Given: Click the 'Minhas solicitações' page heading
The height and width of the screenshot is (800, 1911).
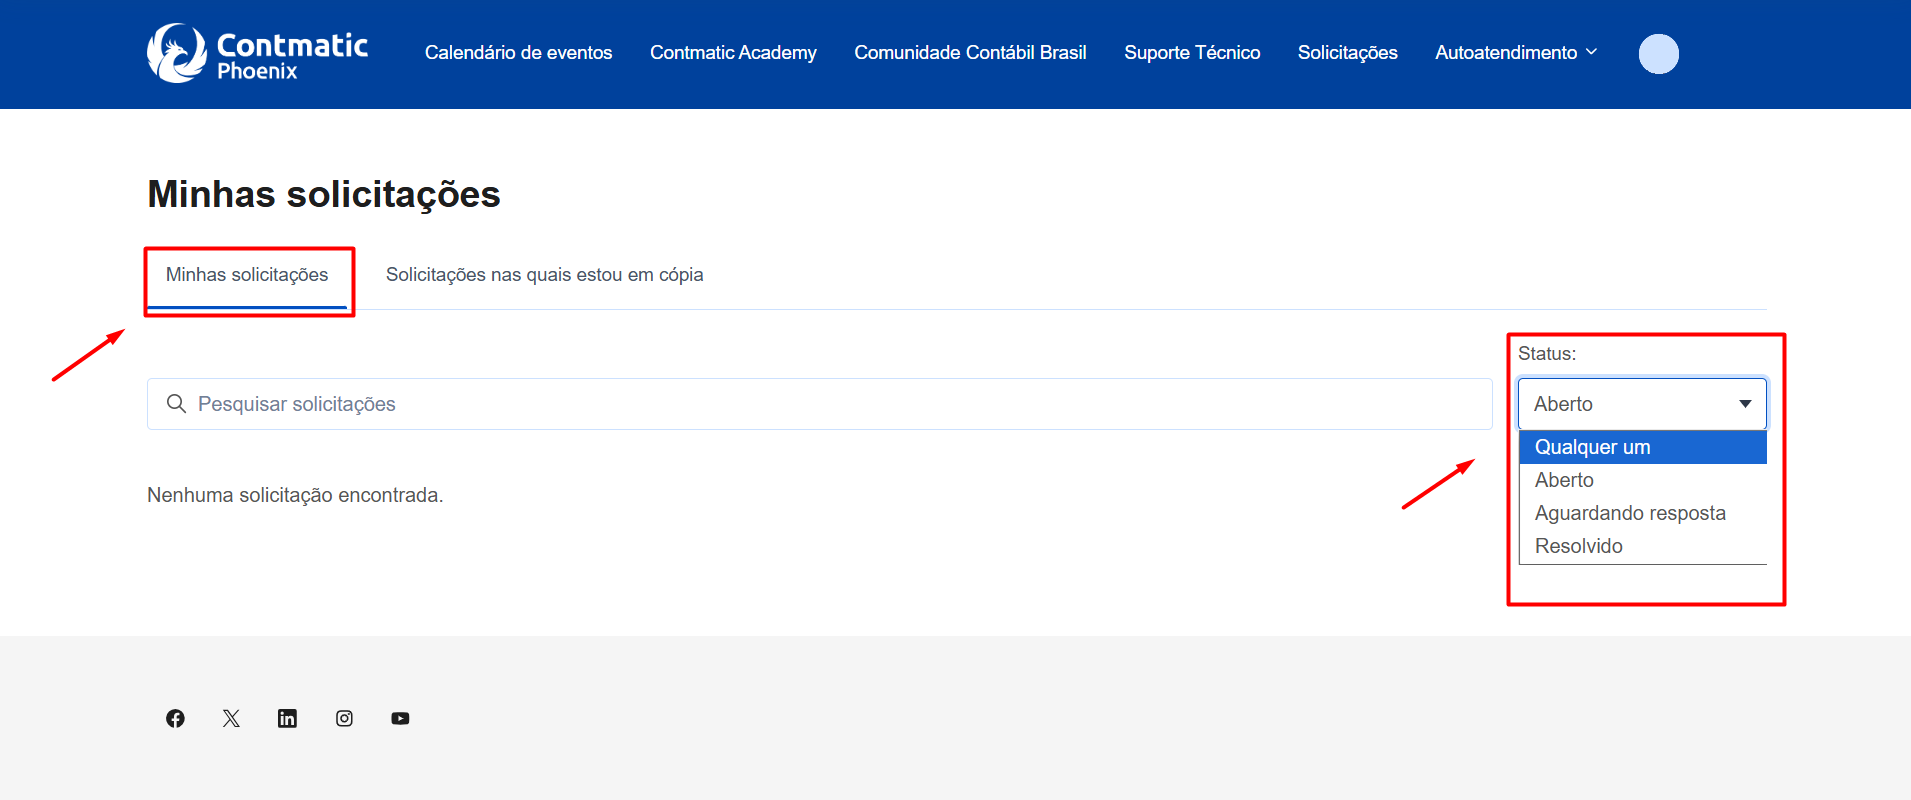Looking at the screenshot, I should click(324, 194).
